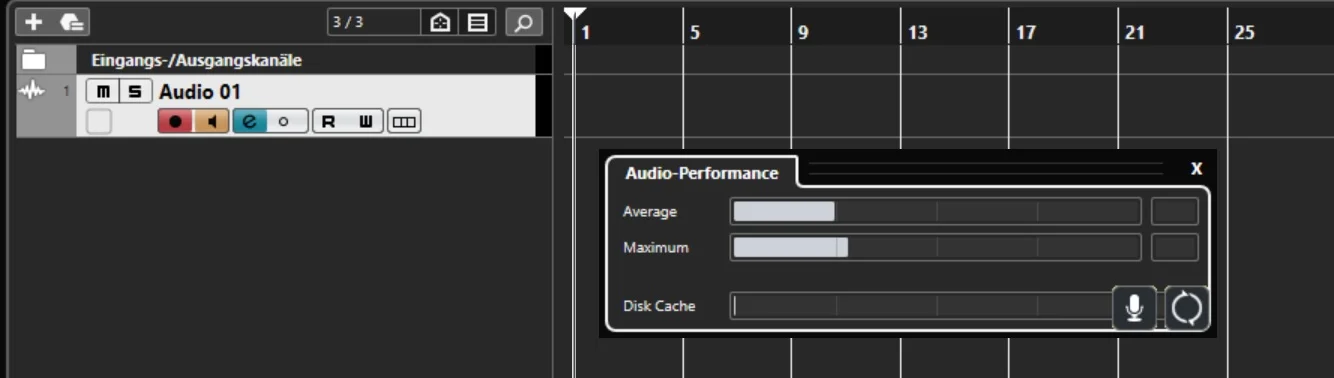Click ruler at bar 9
Image resolution: width=1334 pixels, height=378 pixels.
[803, 33]
